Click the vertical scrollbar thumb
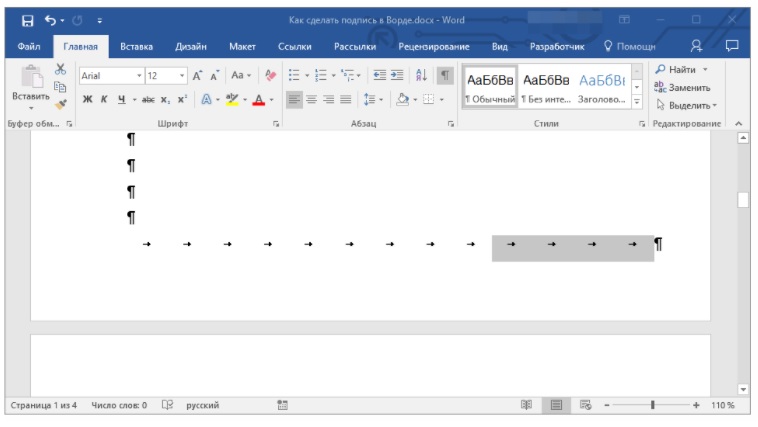 click(x=743, y=200)
